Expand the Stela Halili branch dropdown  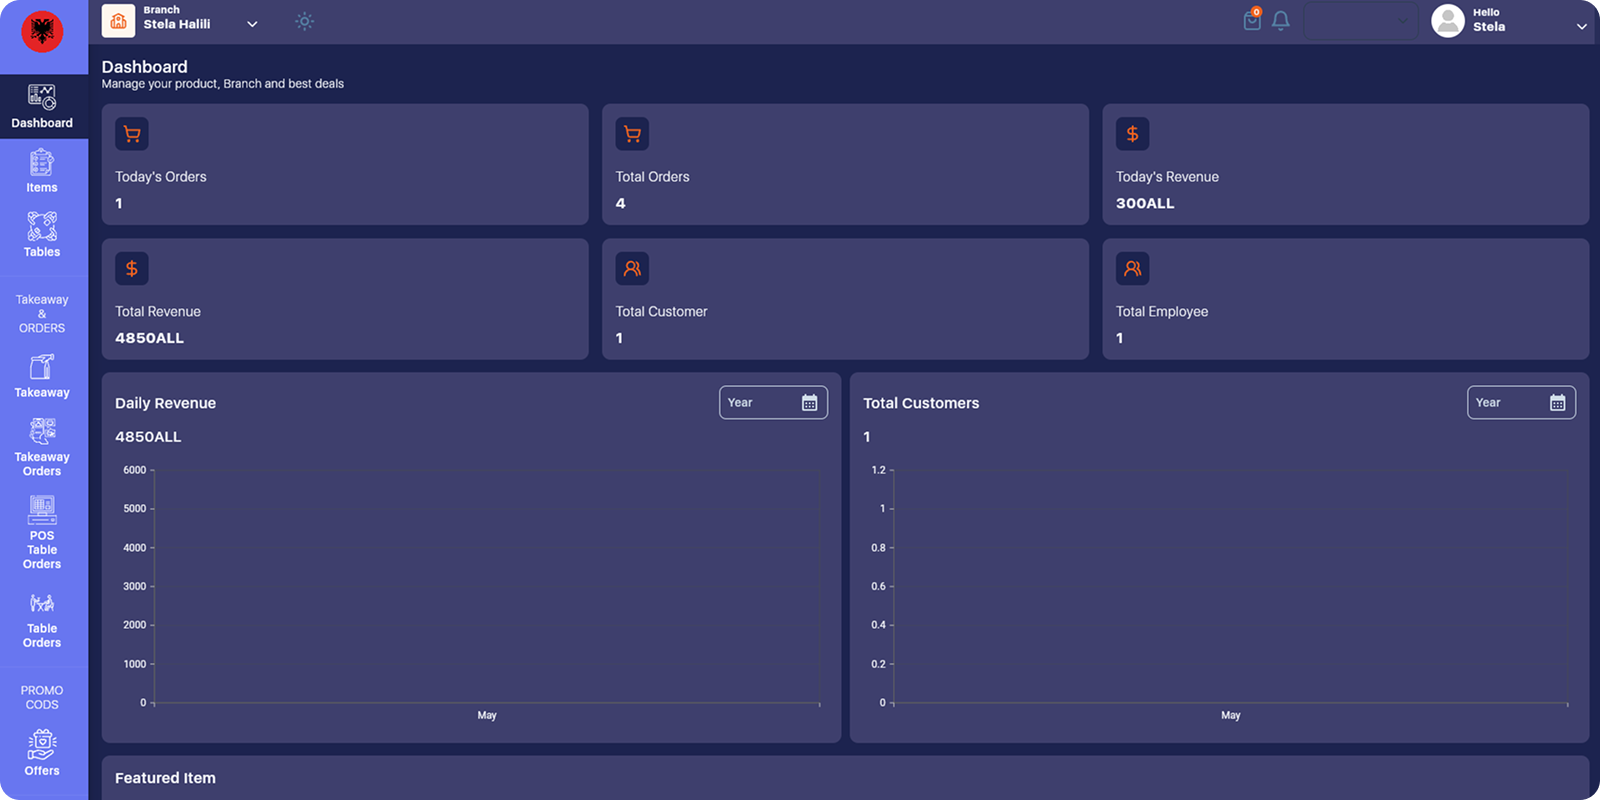tap(252, 24)
